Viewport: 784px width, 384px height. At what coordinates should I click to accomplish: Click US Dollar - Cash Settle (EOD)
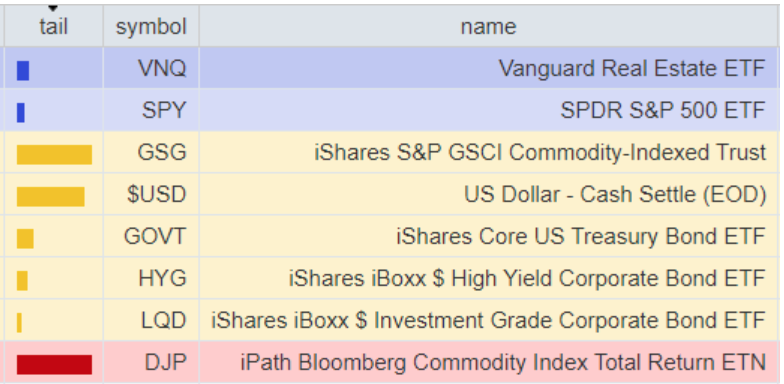coord(615,194)
